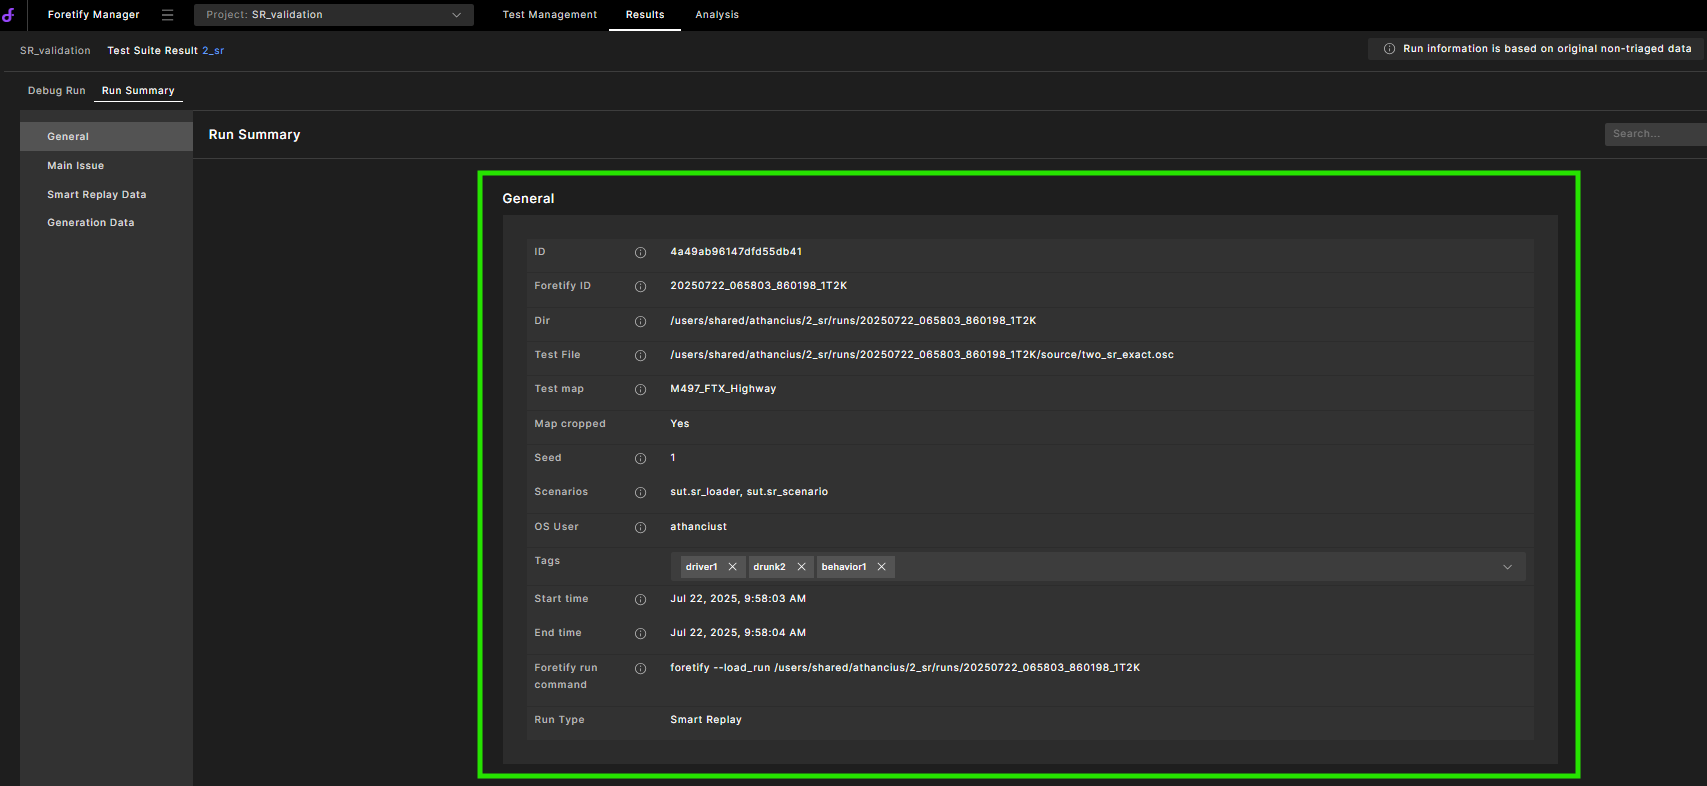Viewport: 1707px width, 786px height.
Task: Remove the behavior1 tag
Action: pos(881,567)
